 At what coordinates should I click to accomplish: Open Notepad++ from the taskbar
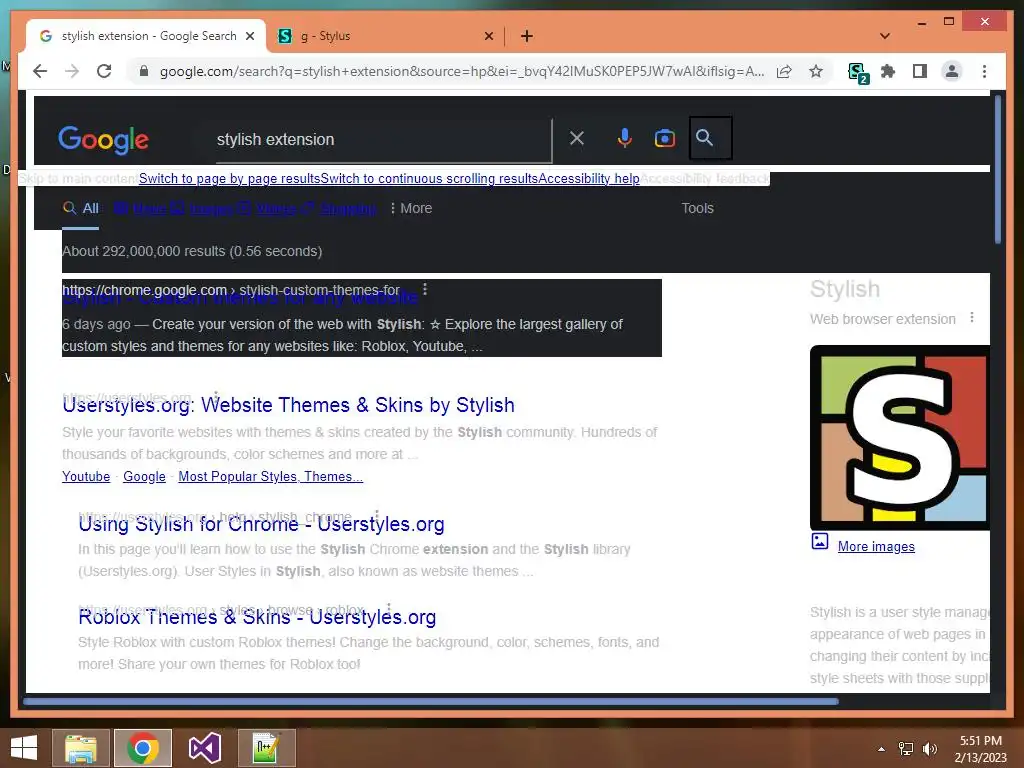tap(266, 748)
